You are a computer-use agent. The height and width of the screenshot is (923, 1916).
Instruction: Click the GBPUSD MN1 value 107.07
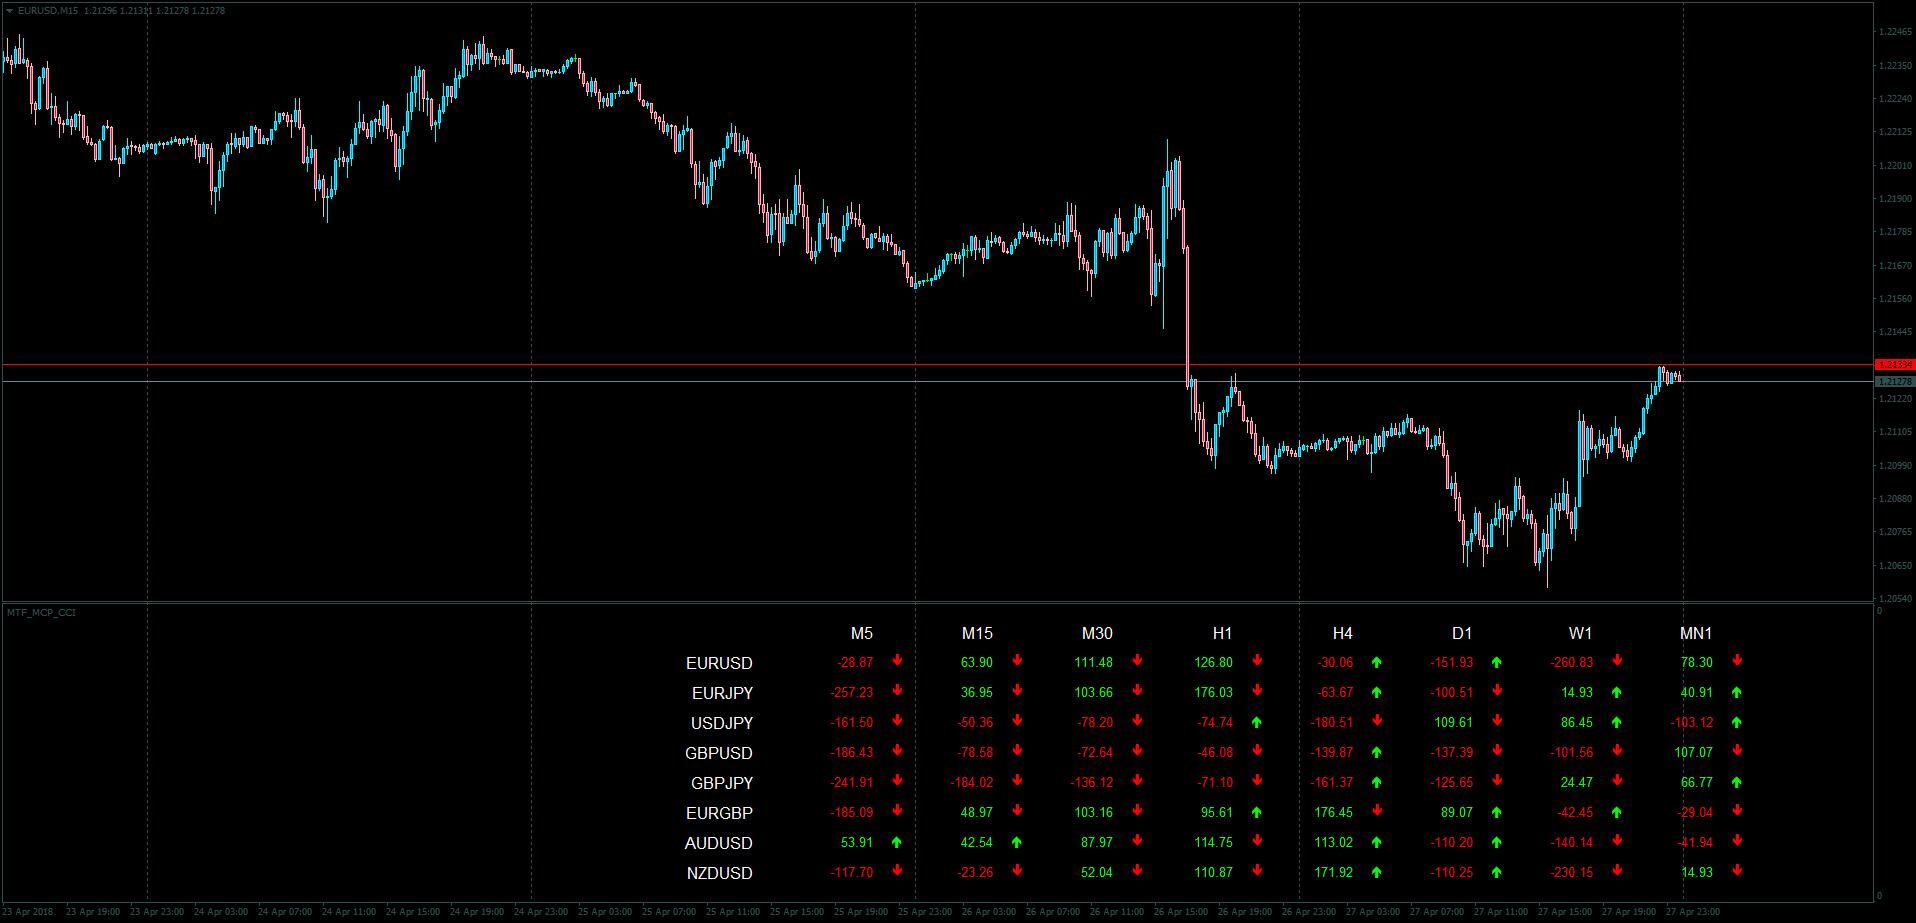click(x=1693, y=752)
